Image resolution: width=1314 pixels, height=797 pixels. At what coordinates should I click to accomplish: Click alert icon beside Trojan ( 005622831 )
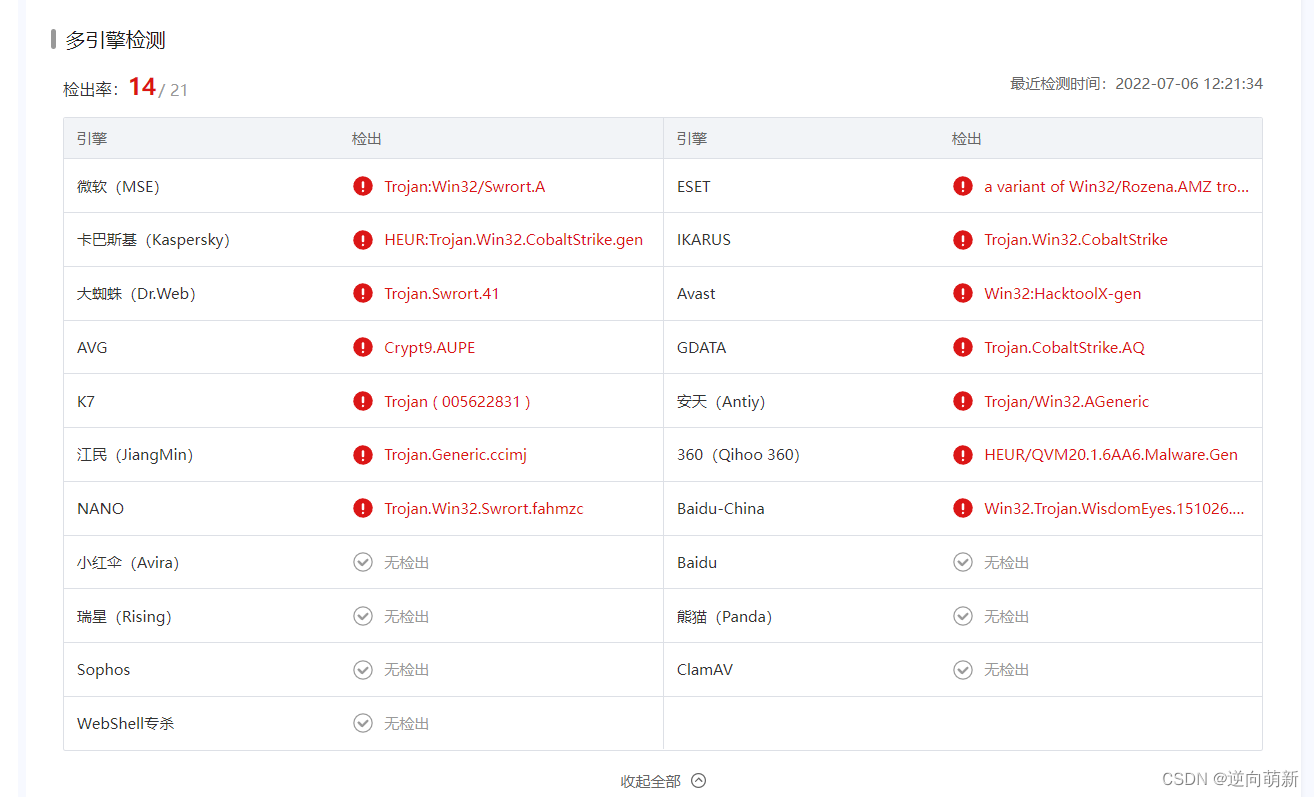click(x=363, y=401)
